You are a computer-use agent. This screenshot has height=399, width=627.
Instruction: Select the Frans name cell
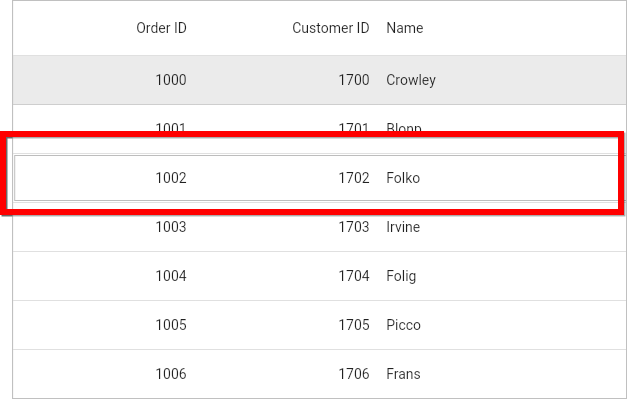[403, 374]
